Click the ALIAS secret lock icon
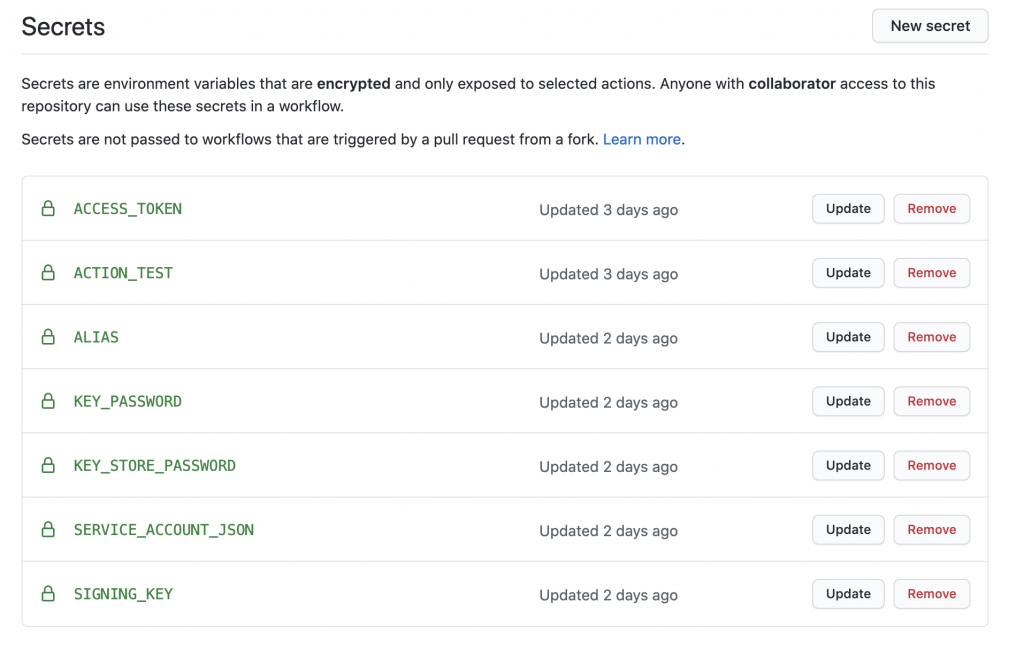 (x=48, y=337)
